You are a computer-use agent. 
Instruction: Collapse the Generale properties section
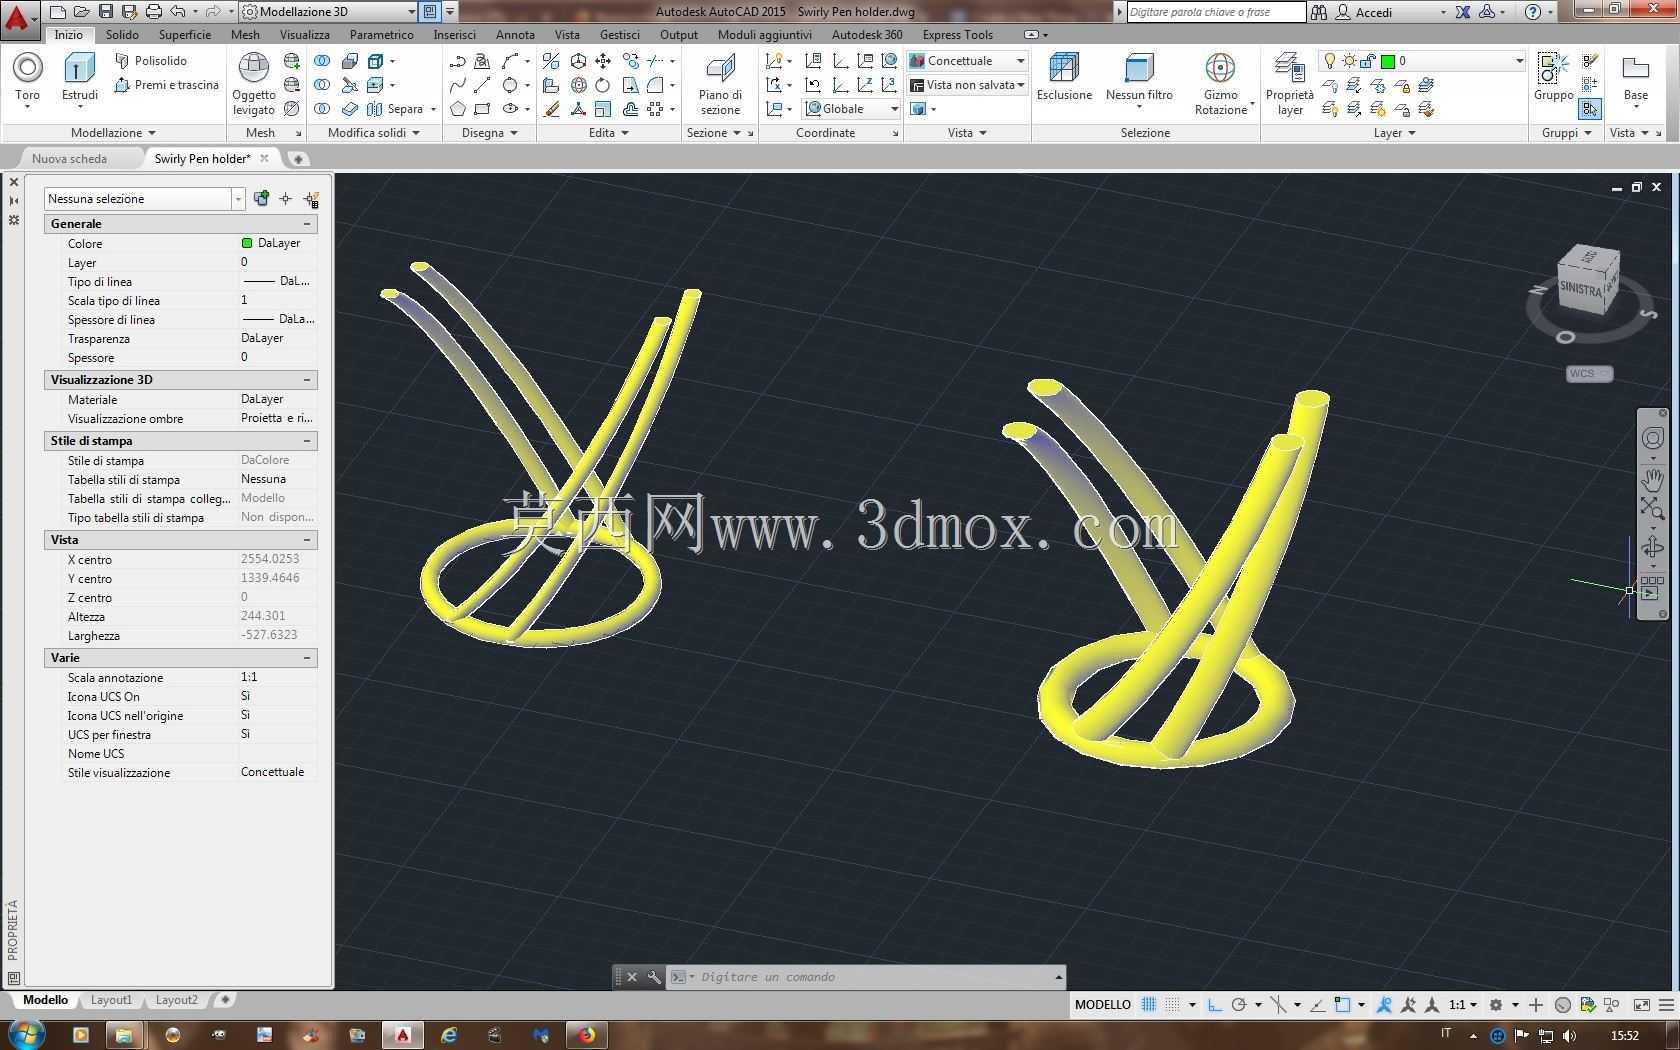(307, 224)
